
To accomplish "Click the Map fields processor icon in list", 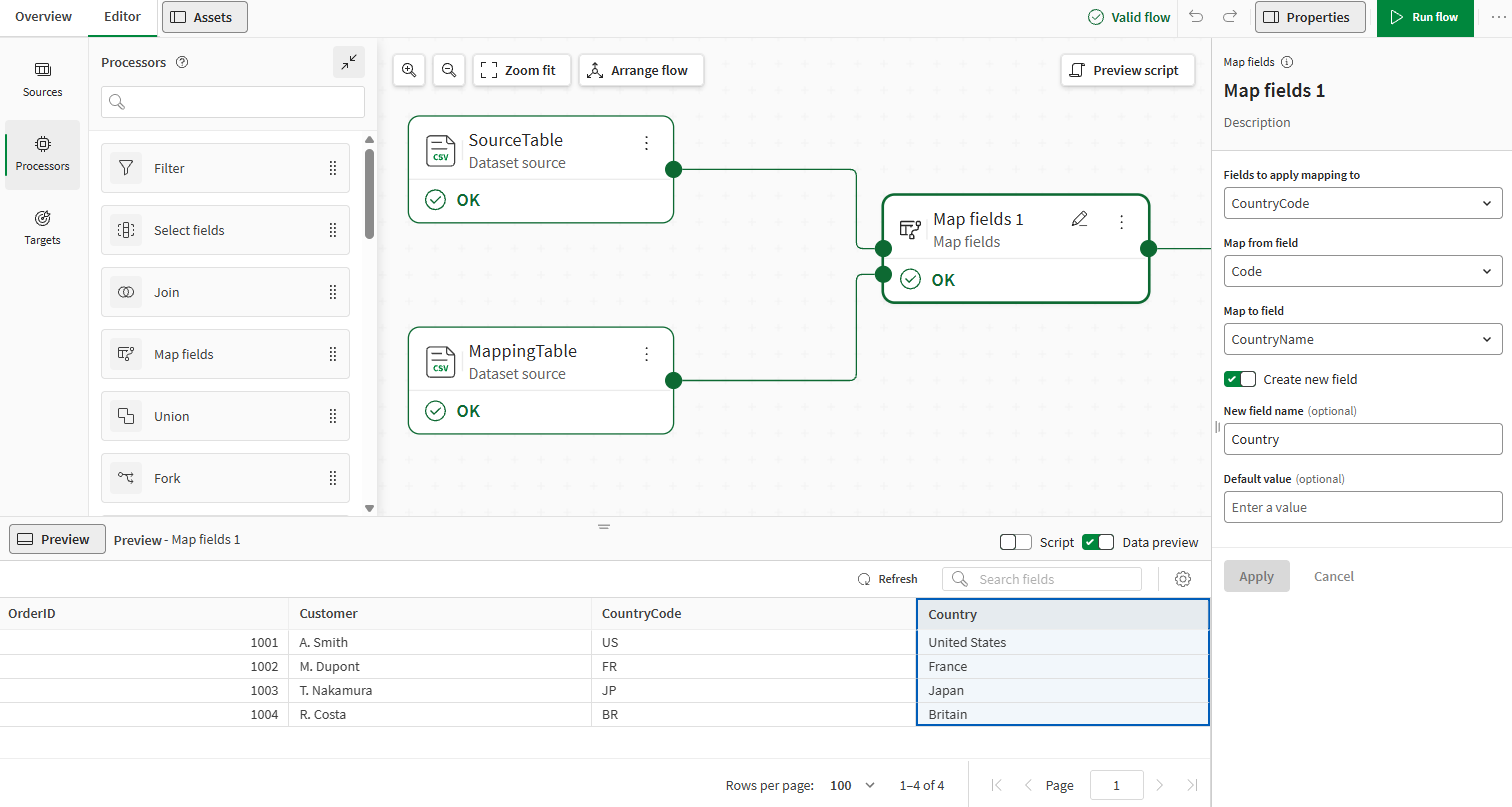I will pyautogui.click(x=126, y=354).
